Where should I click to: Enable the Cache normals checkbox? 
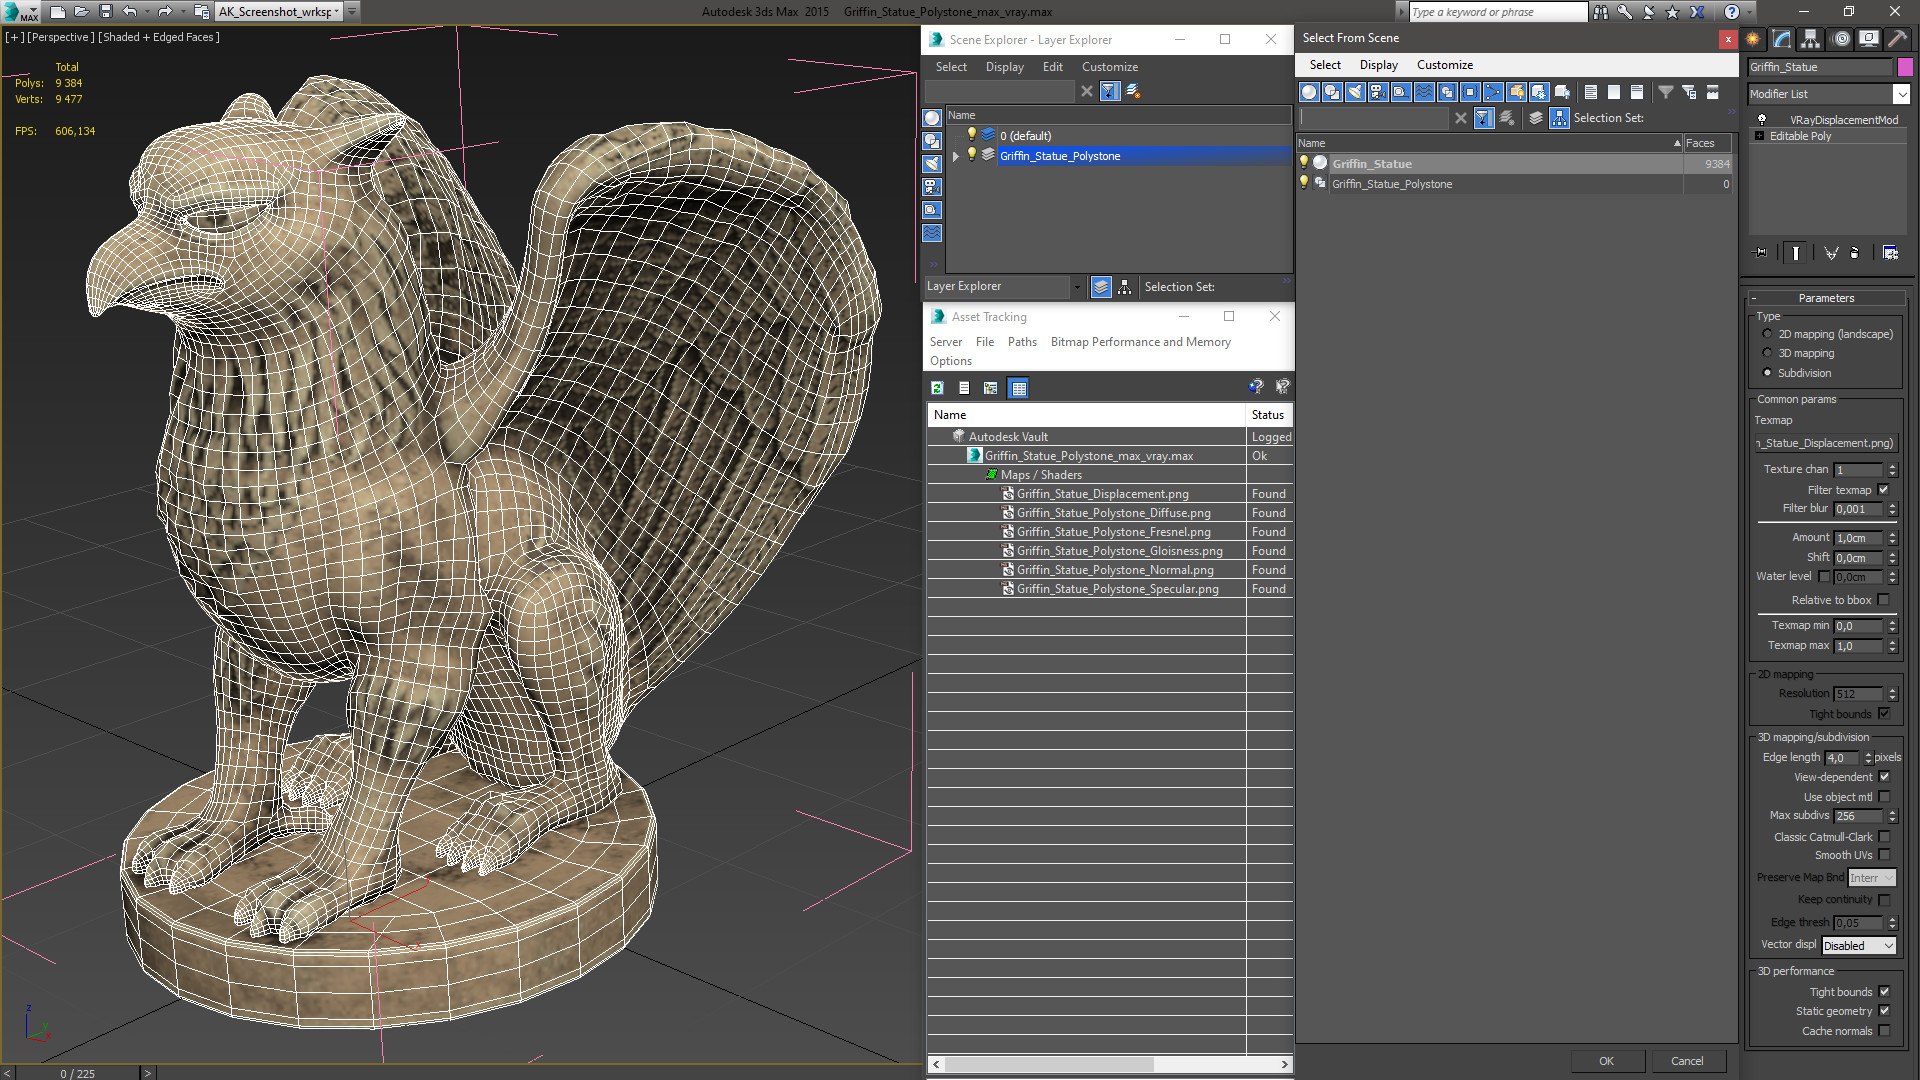tap(1884, 1031)
